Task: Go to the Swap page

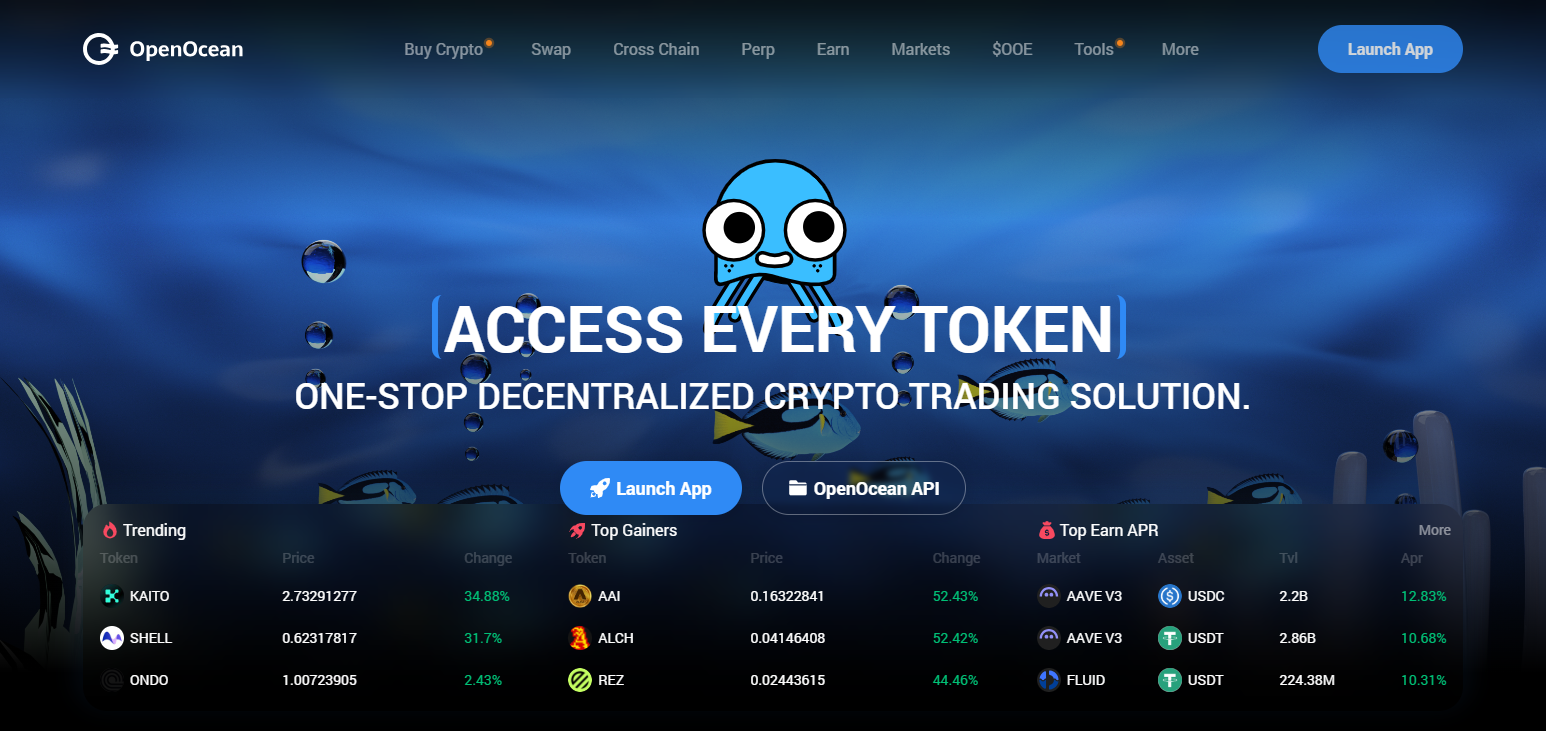Action: (x=551, y=49)
